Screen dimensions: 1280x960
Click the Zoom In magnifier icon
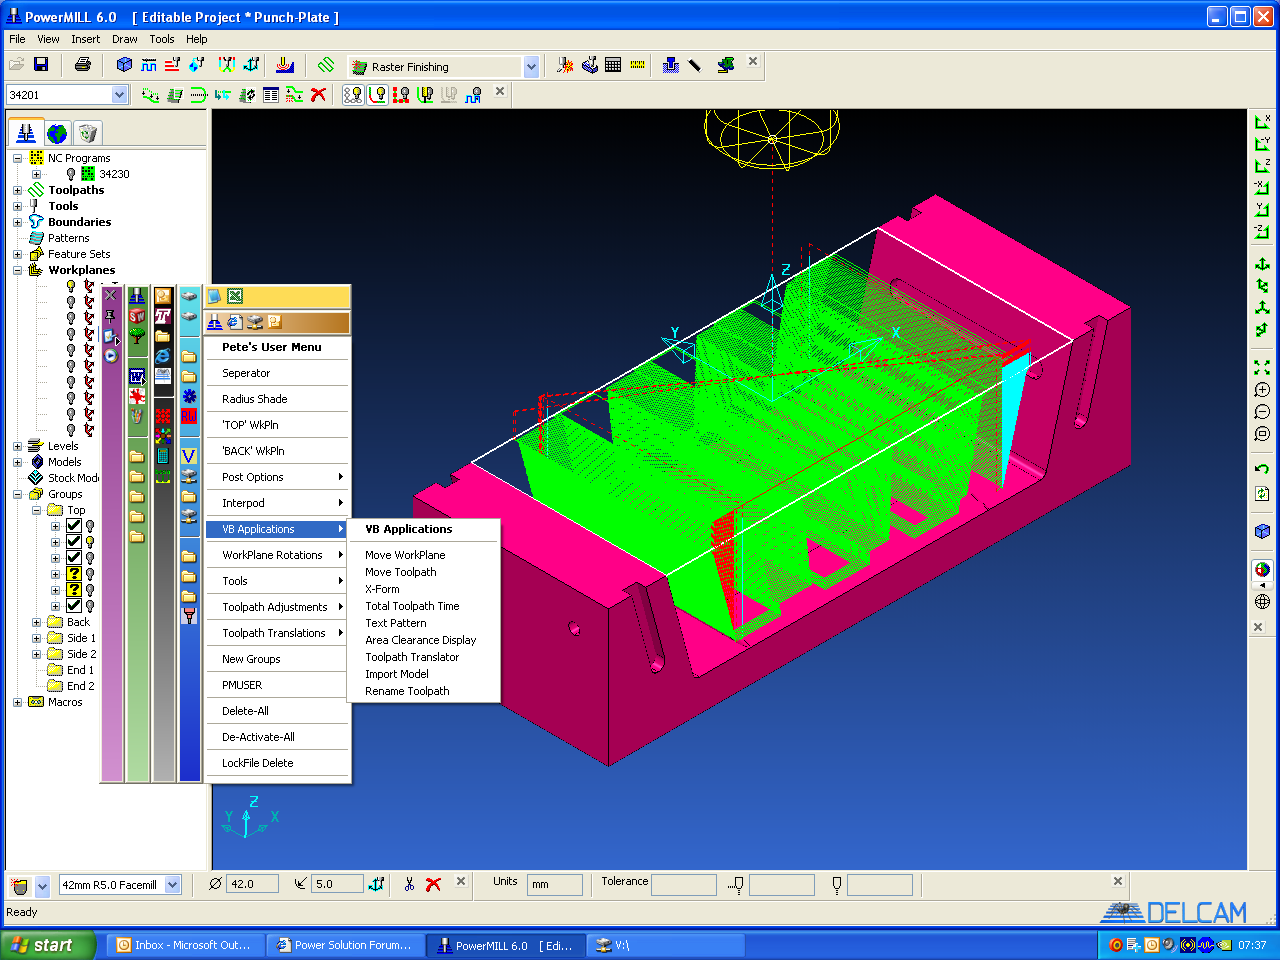click(1262, 390)
